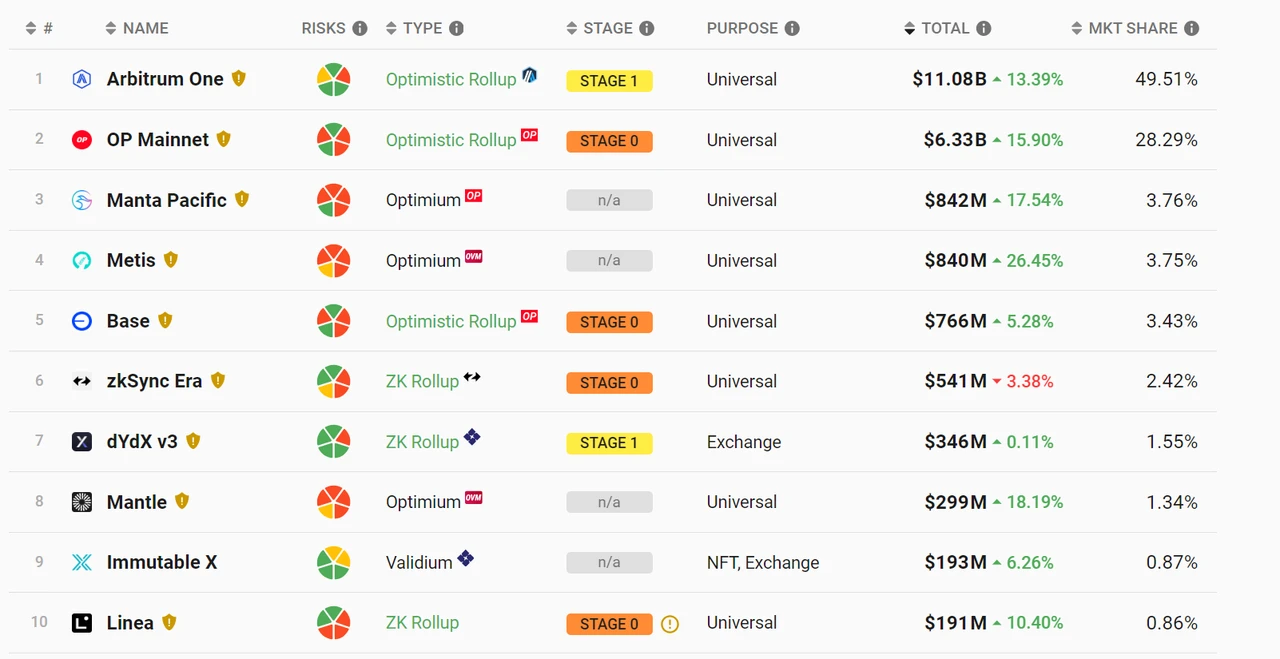This screenshot has height=659, width=1280.
Task: Sort the table by TOTAL column
Action: 937,28
